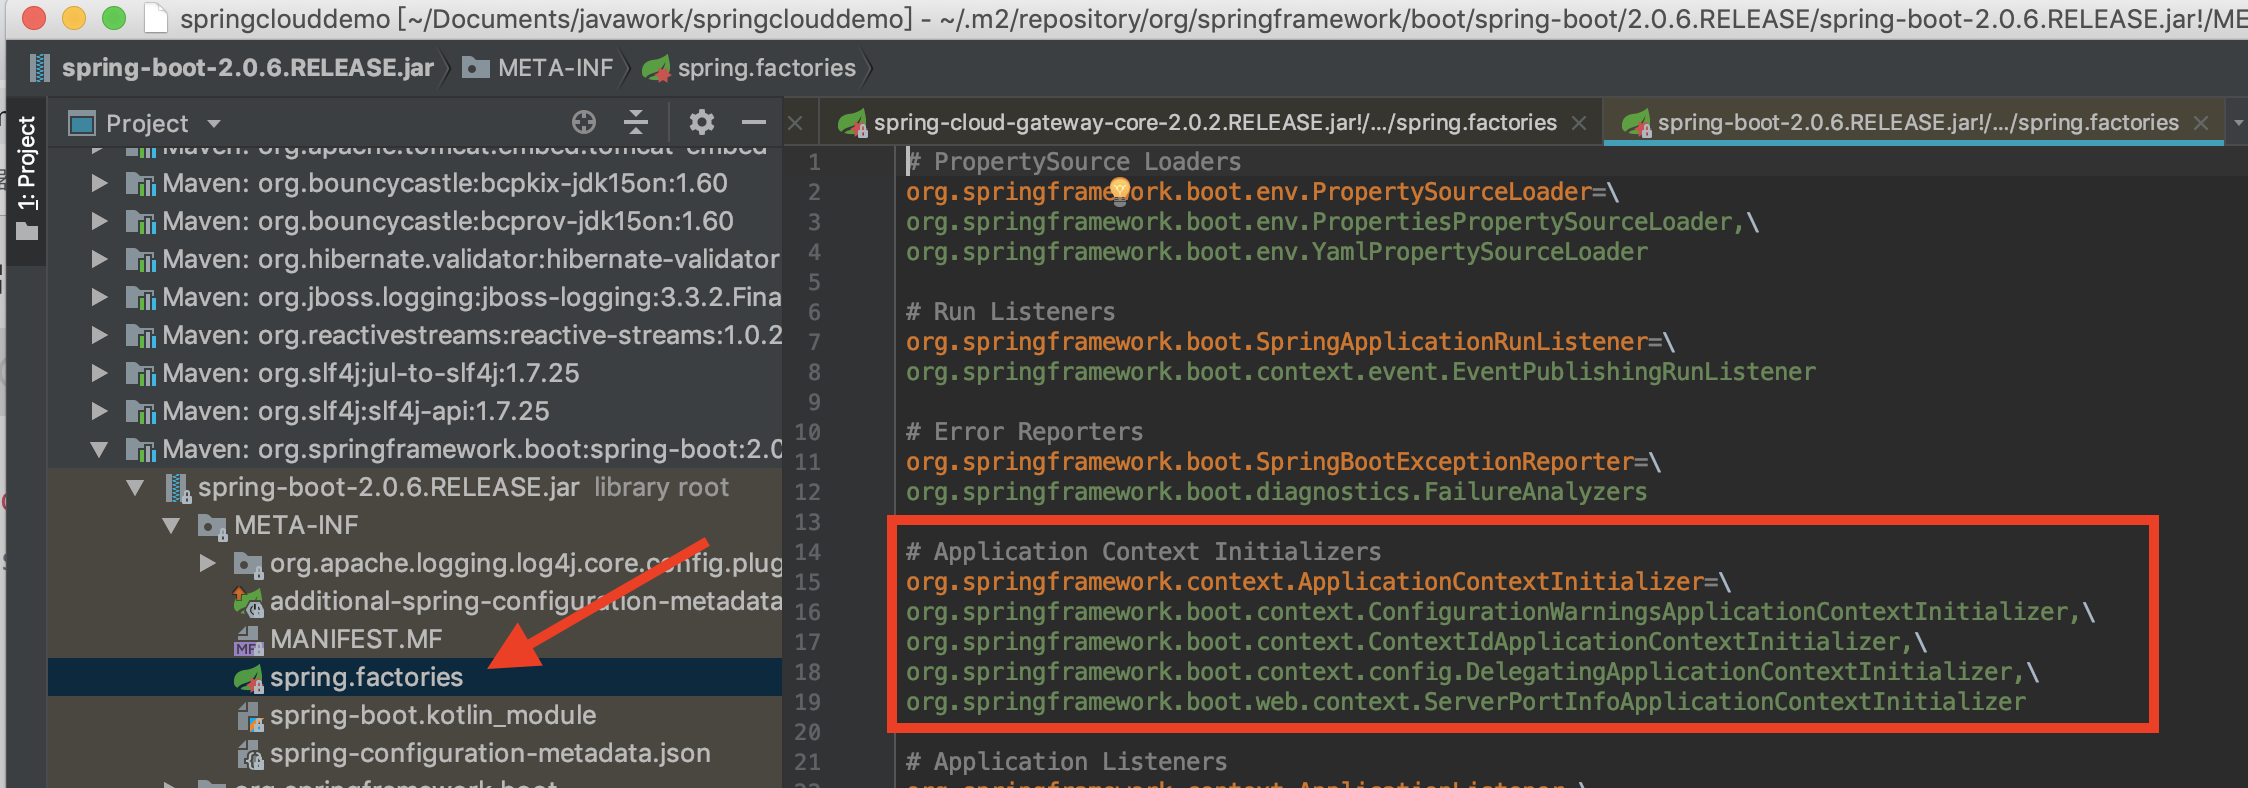Click the spring-configuration-metadata.json file icon
Viewport: 2248px width, 788px height.
[249, 754]
